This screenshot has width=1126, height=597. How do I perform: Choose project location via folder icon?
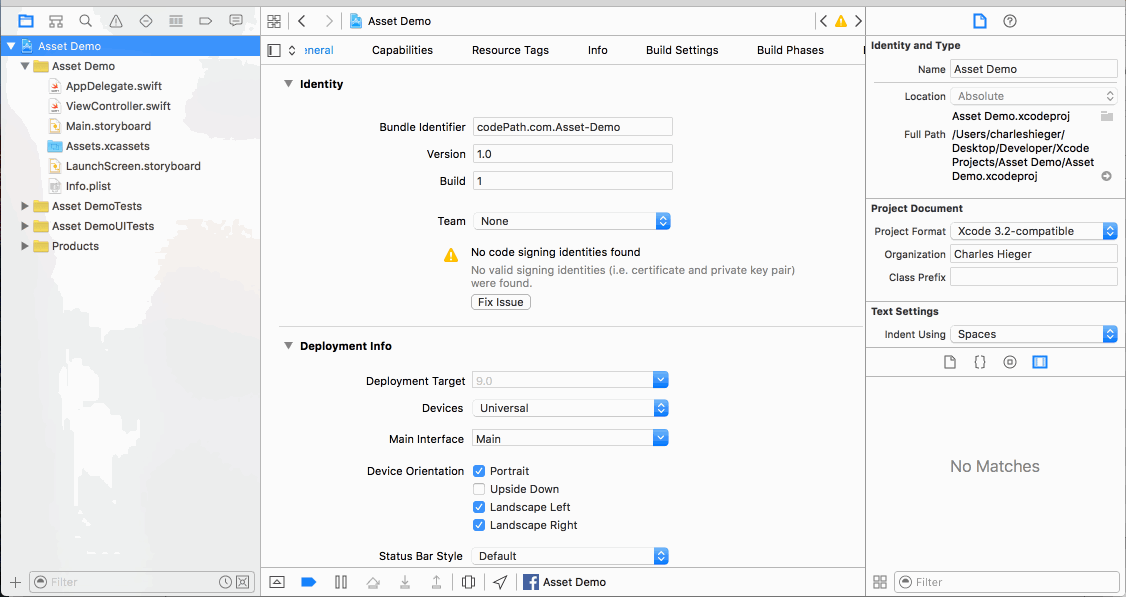[x=1107, y=116]
